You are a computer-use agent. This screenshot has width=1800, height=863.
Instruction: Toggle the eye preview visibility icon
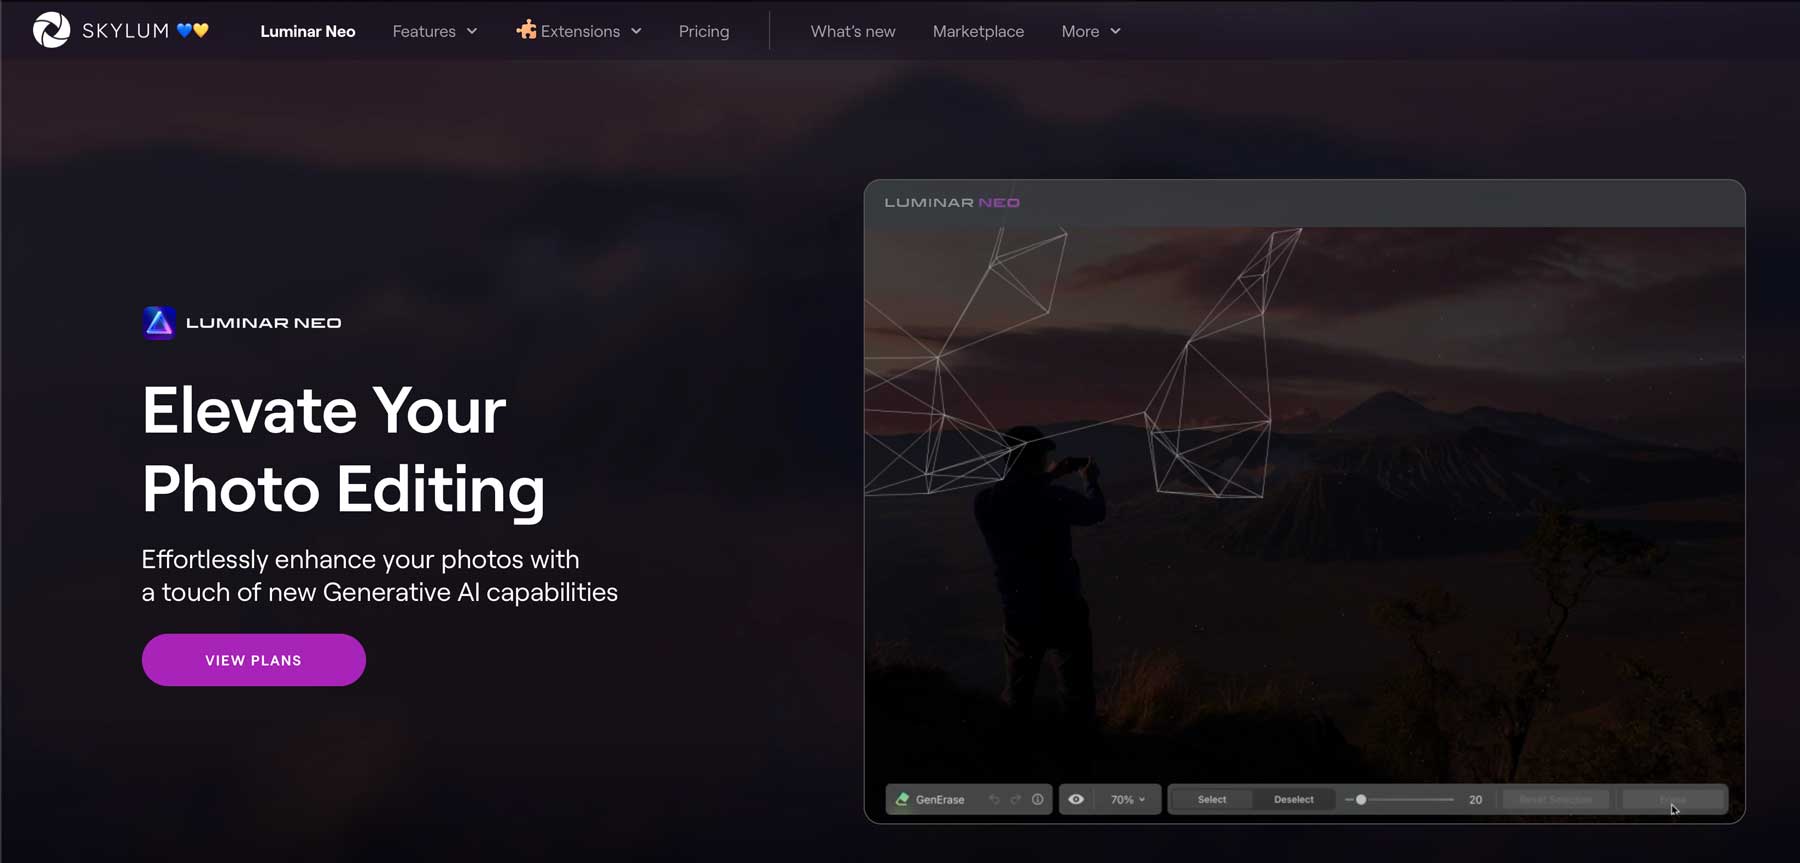[x=1076, y=799]
